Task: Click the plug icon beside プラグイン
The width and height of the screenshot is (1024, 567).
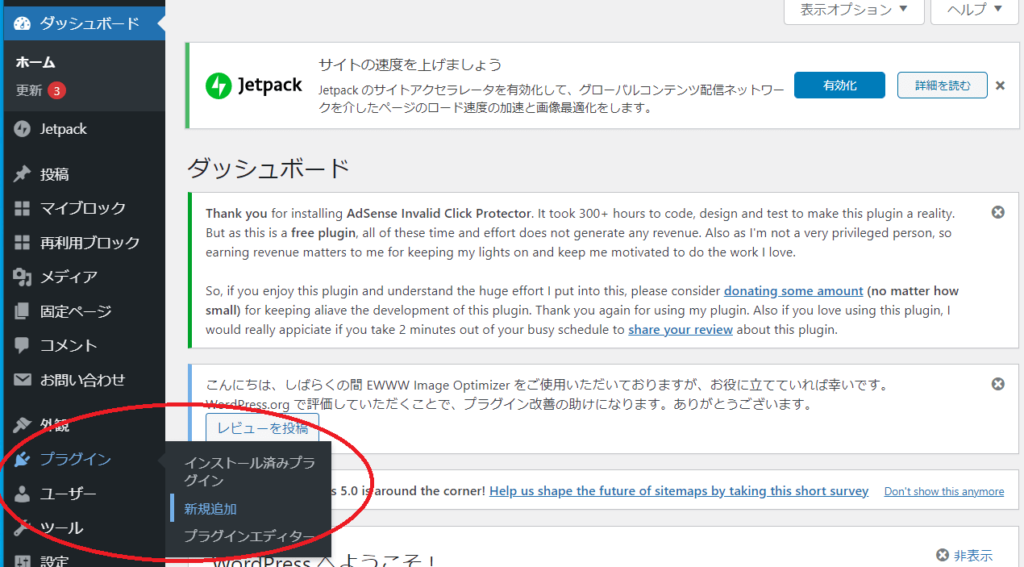Action: point(22,459)
